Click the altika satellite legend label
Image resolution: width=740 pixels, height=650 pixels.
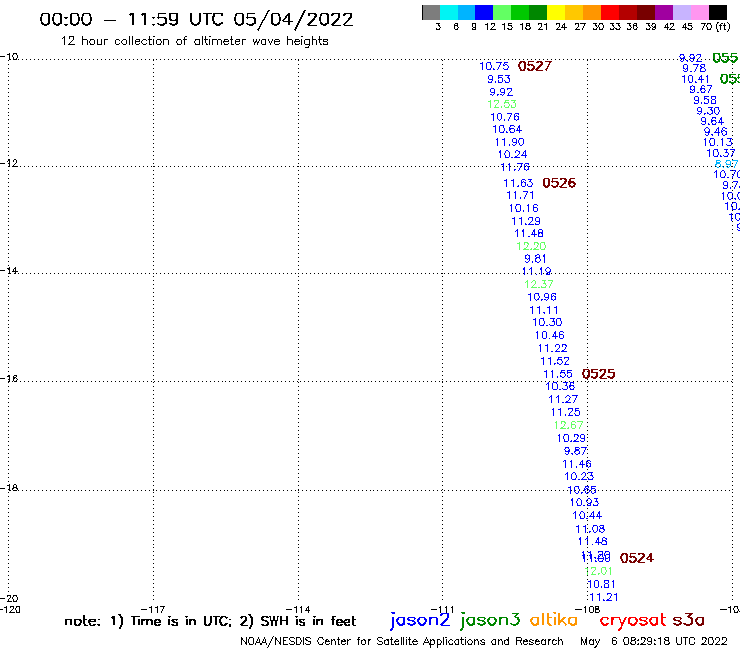point(554,620)
